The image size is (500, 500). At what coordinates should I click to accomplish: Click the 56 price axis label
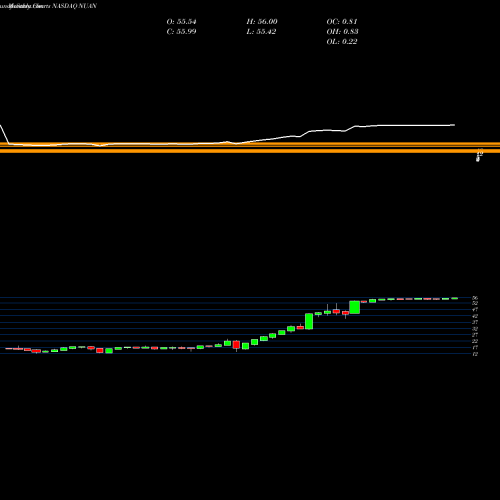[476, 298]
